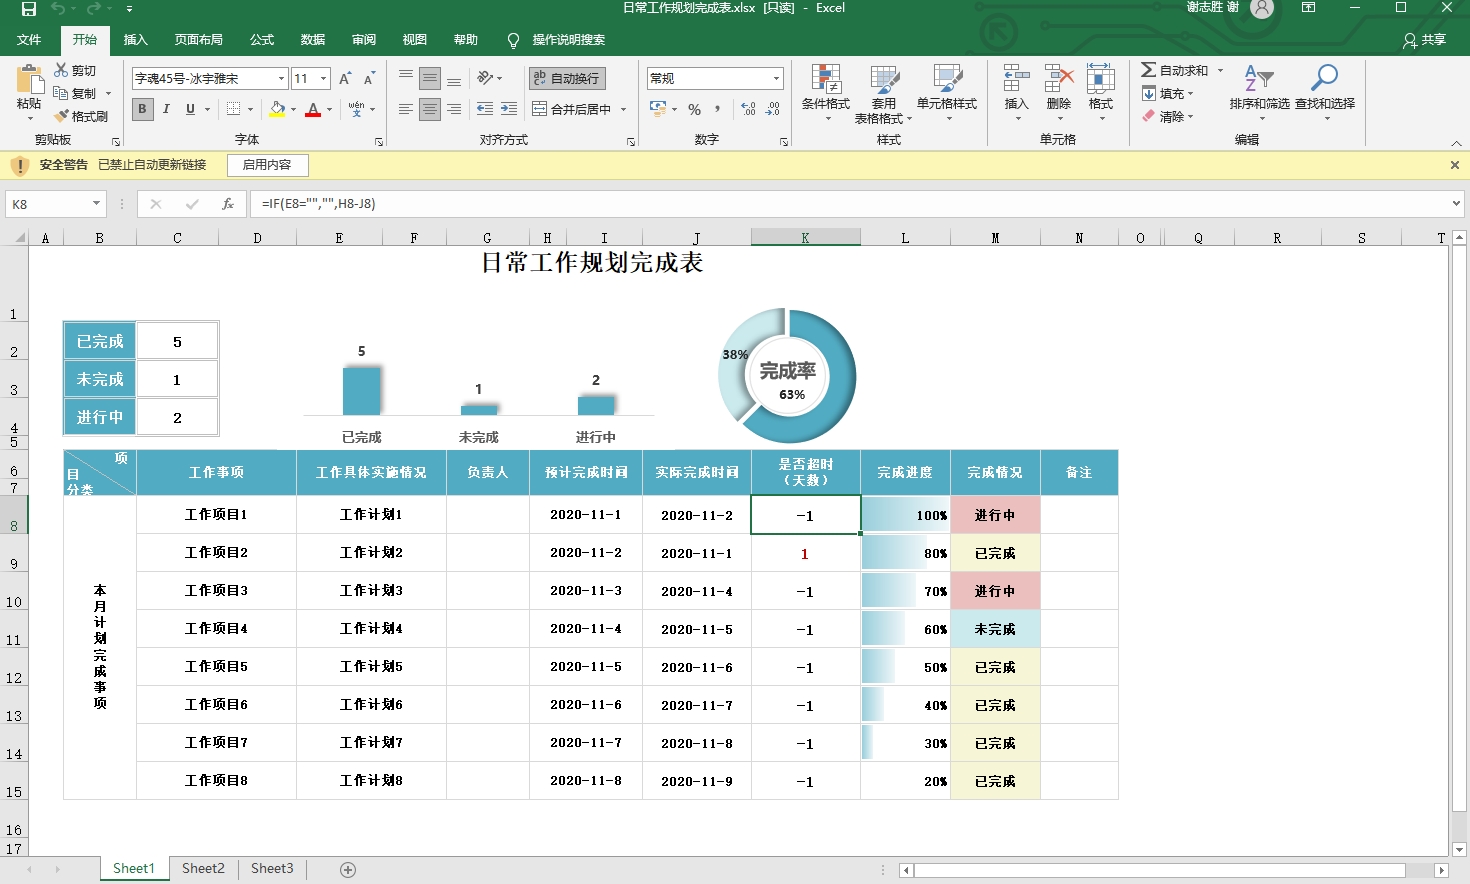Switch to the Page Layout (页面布局) tab
1470x884 pixels.
click(x=198, y=40)
